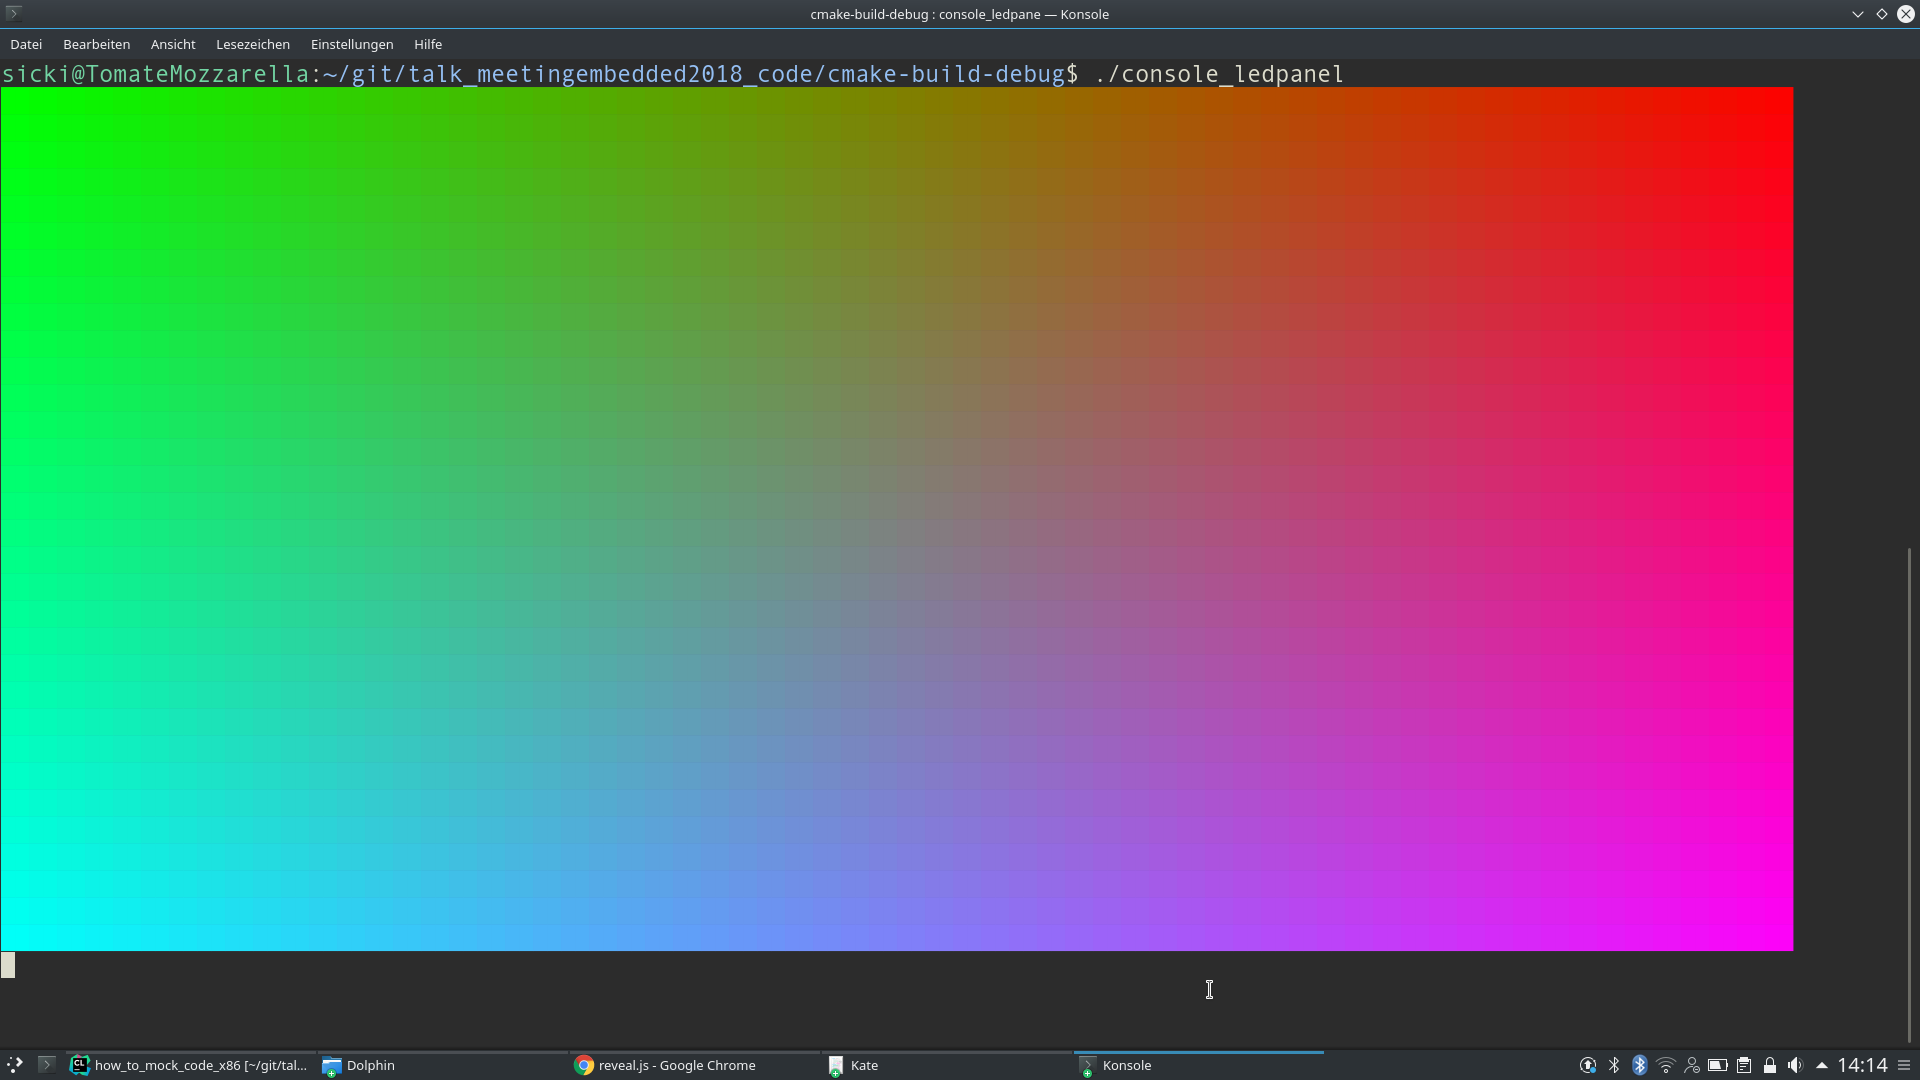Image resolution: width=1920 pixels, height=1080 pixels.
Task: Click the window keep-below chevron in title bar
Action: pyautogui.click(x=1857, y=14)
